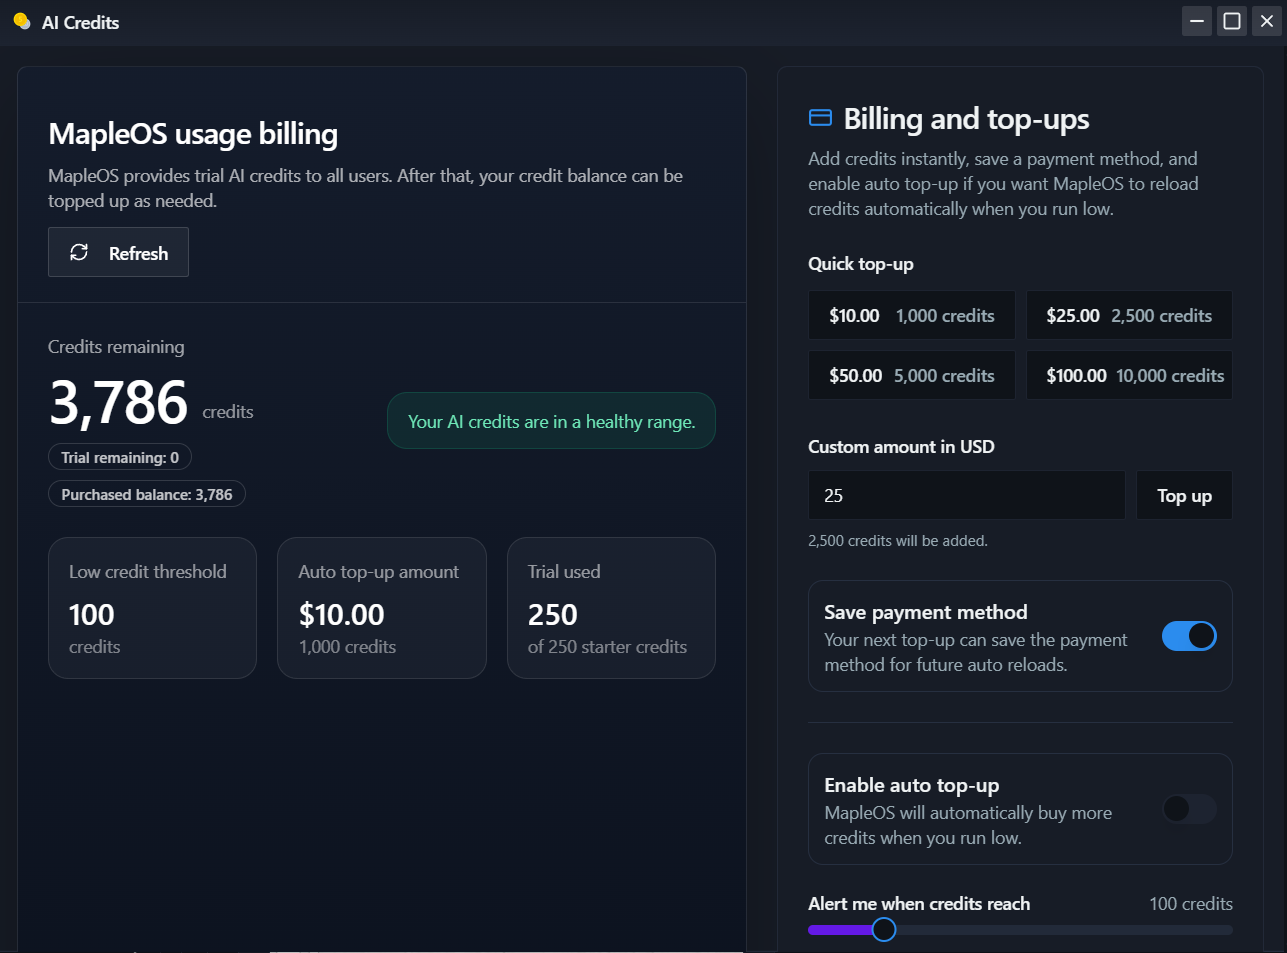Viewport: 1287px width, 953px height.
Task: Click the Trial remaining: 0 badge
Action: tap(120, 457)
